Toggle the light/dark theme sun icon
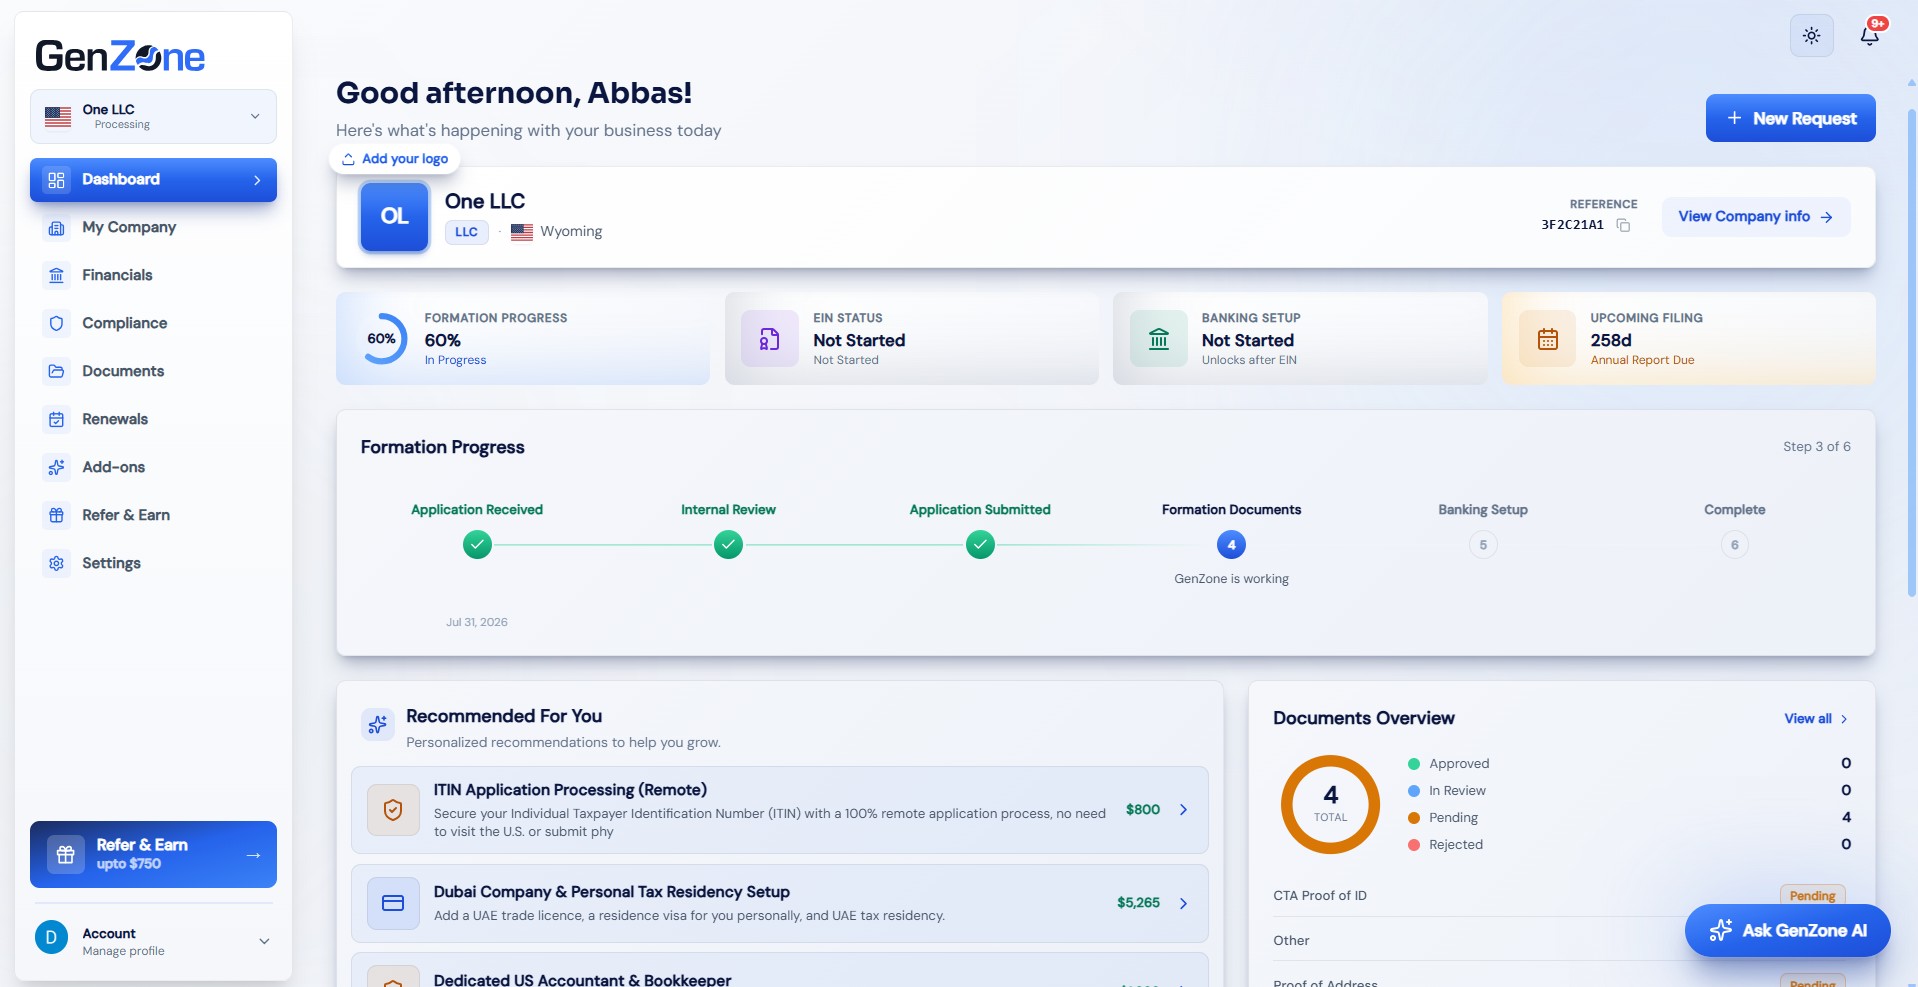Screen dimensions: 1918x987 tap(1811, 36)
